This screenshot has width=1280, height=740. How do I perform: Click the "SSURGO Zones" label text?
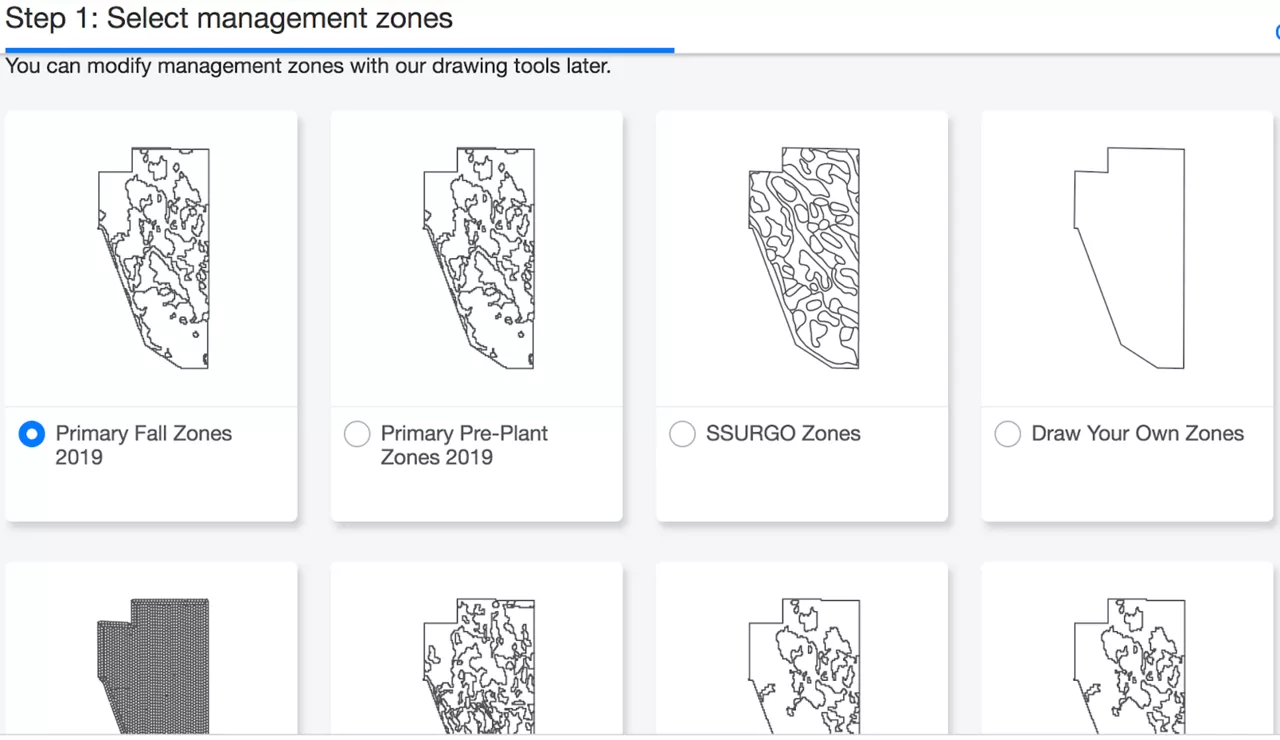(783, 434)
